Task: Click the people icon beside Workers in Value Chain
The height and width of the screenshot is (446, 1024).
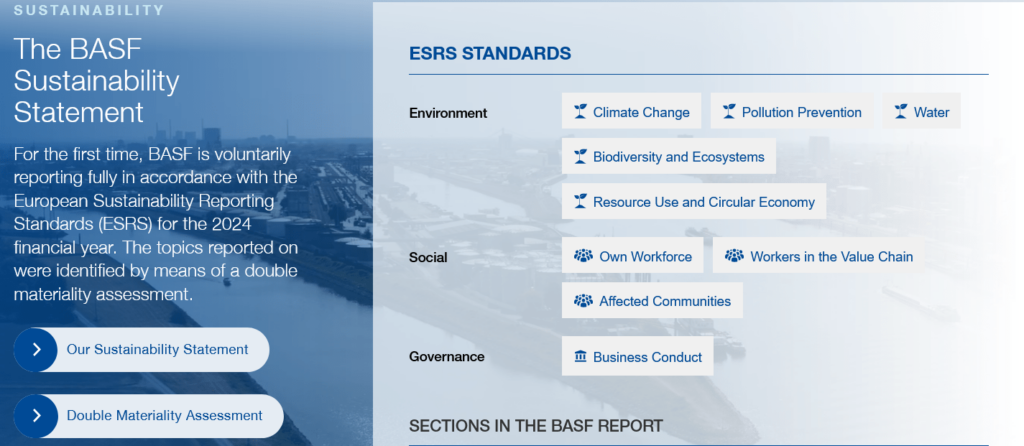Action: pyautogui.click(x=734, y=256)
